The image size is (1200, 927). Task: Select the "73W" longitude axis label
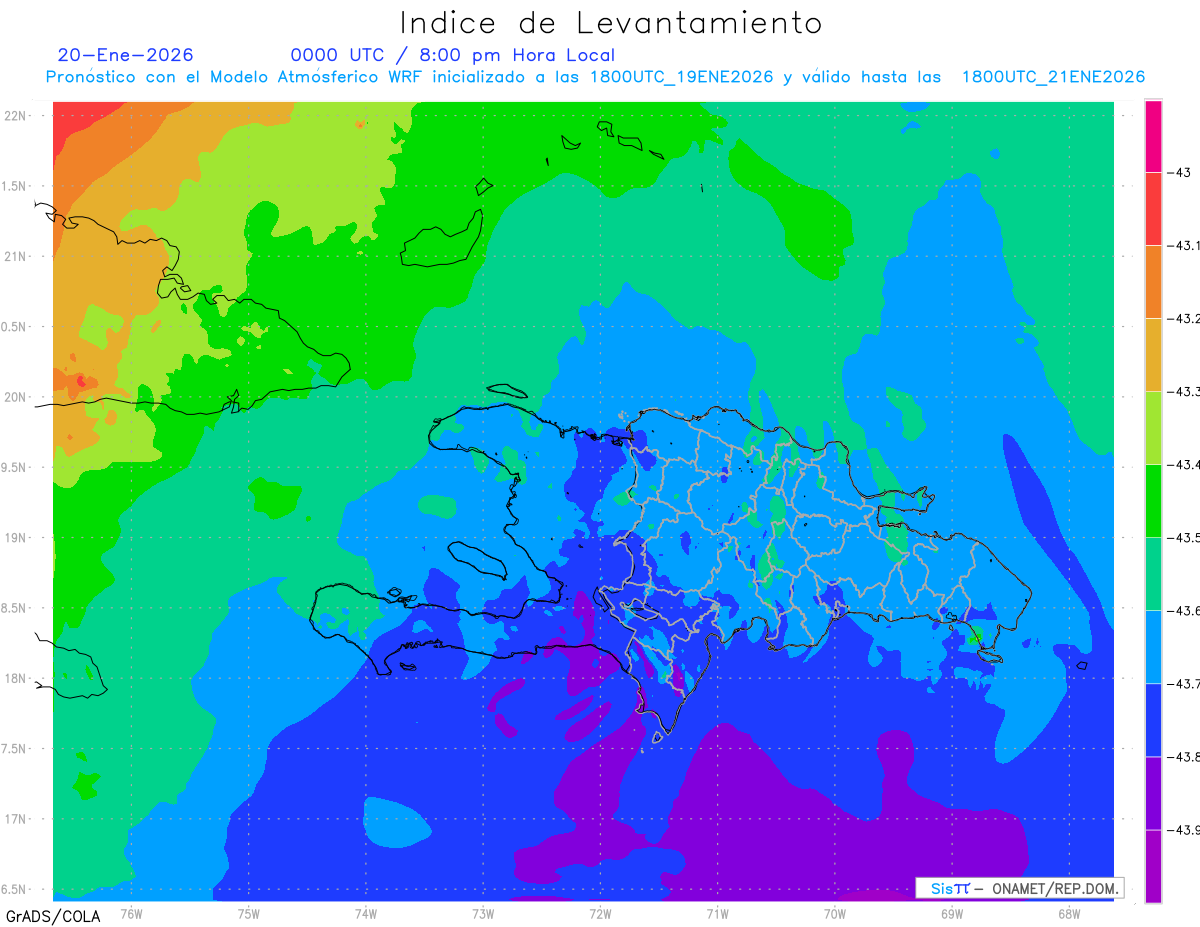click(483, 913)
